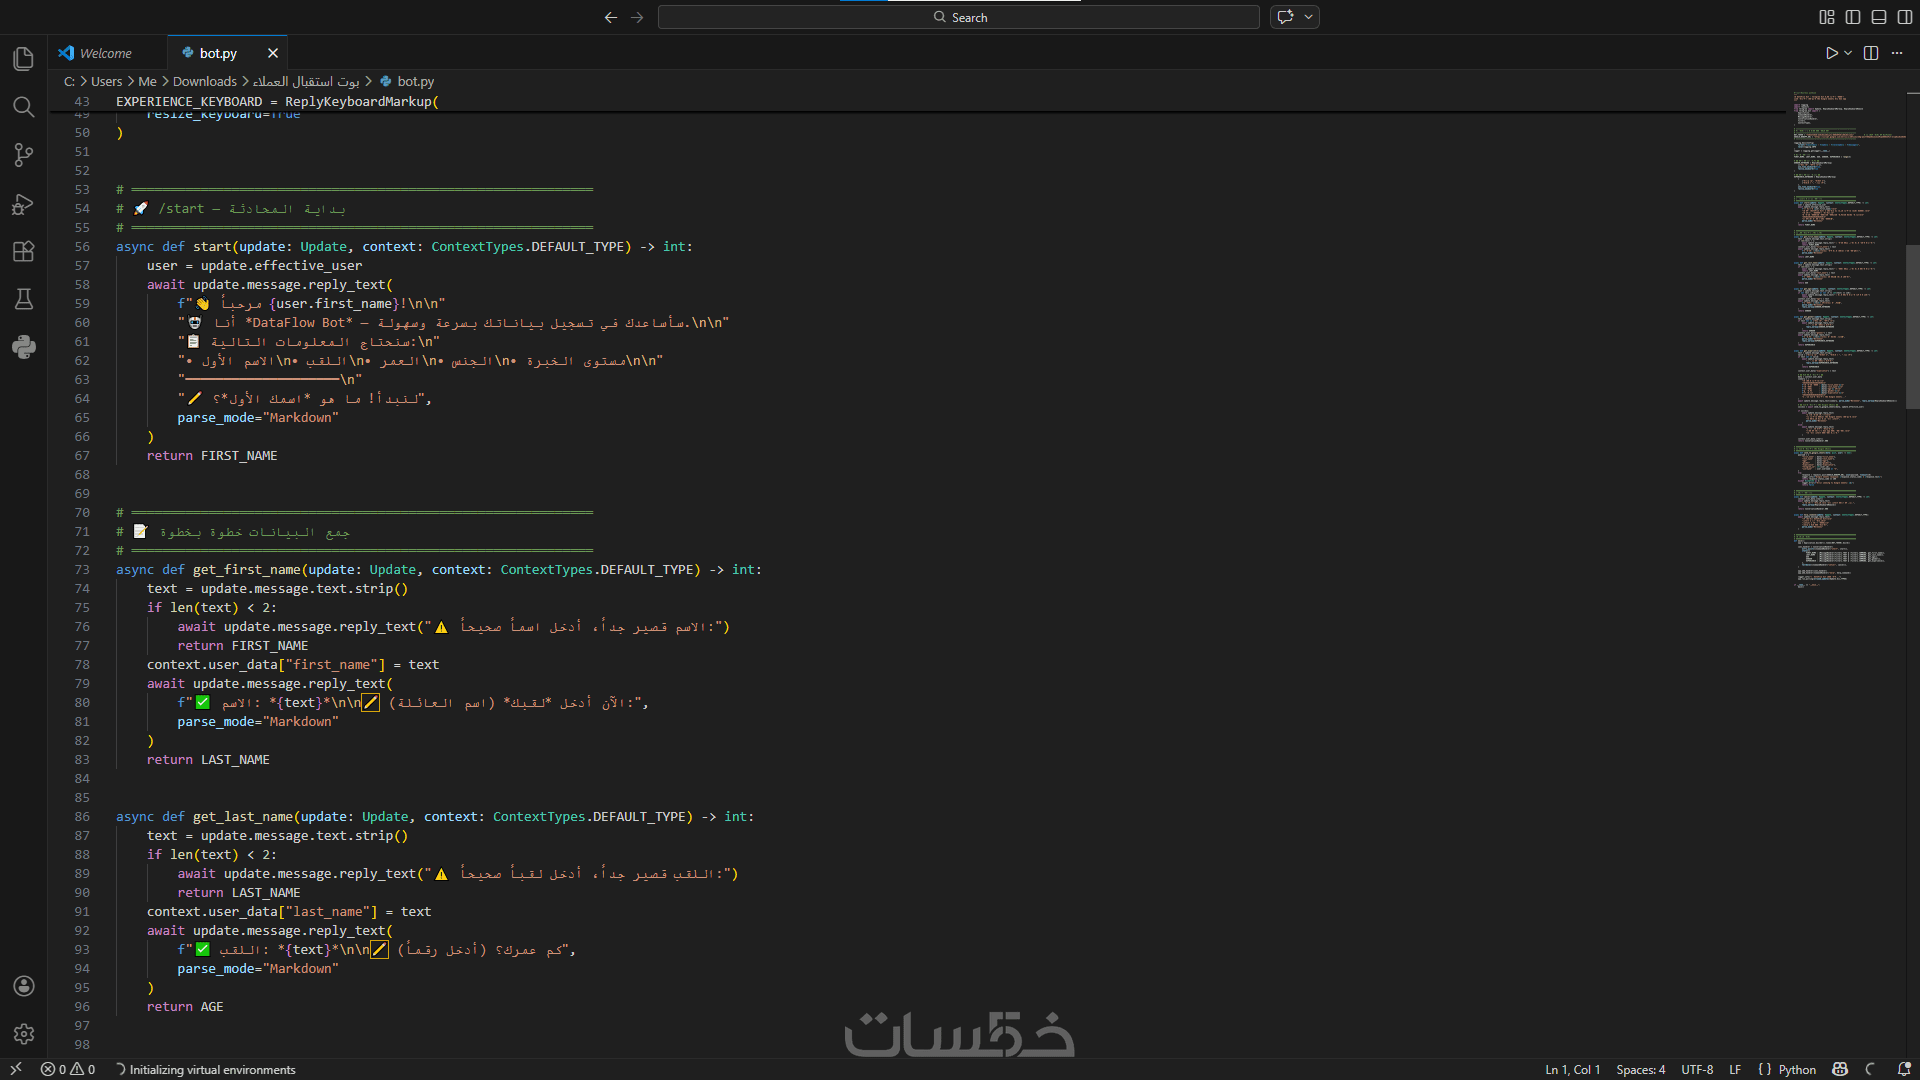Click the notifications bell in status bar
The width and height of the screenshot is (1920, 1080).
click(1904, 1069)
